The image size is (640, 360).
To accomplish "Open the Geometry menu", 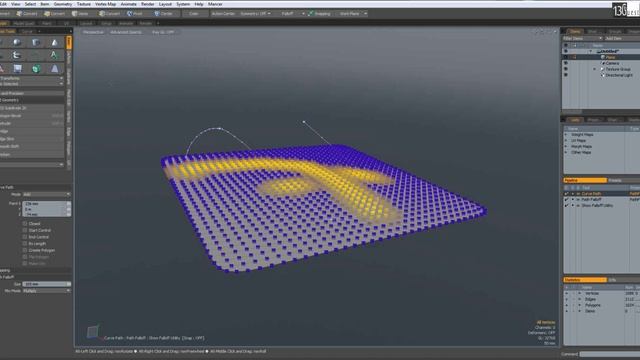I will [x=63, y=4].
